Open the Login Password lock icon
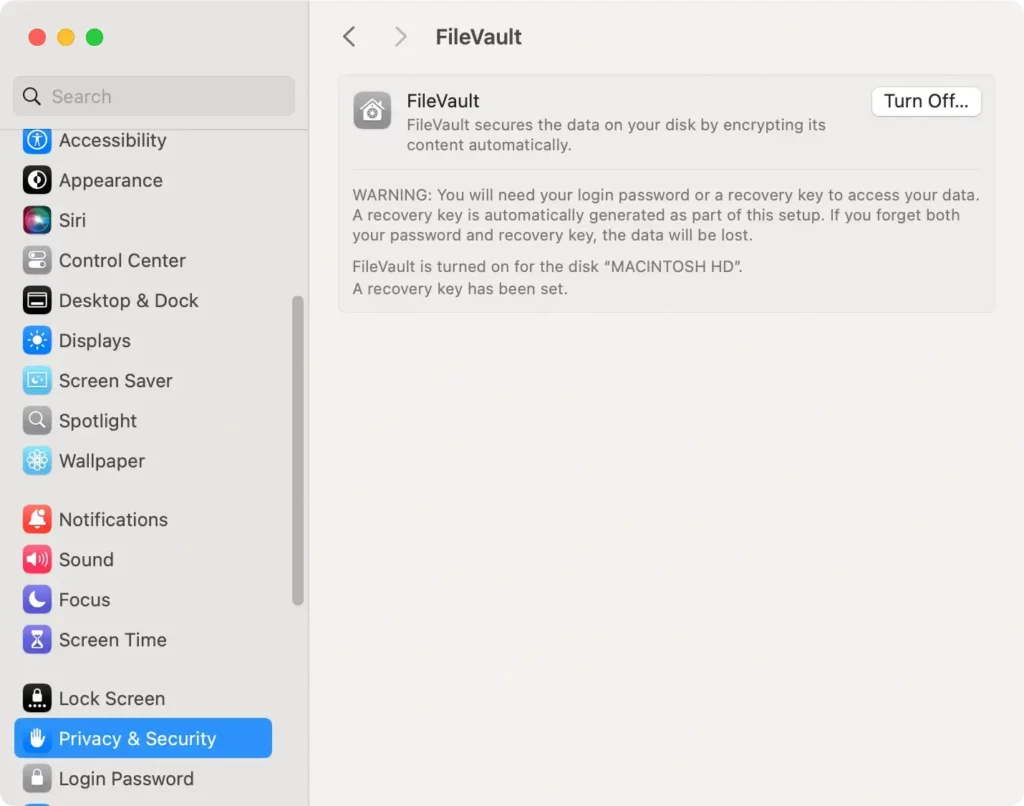 (37, 779)
